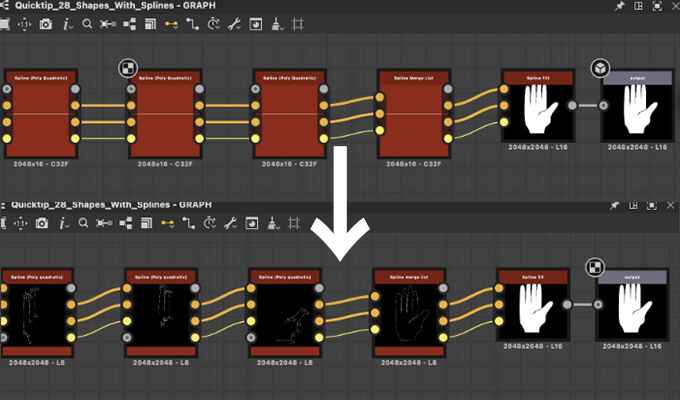Open the timer dropdown in the top graph toolbar
This screenshot has width=680, height=400.
tap(214, 23)
